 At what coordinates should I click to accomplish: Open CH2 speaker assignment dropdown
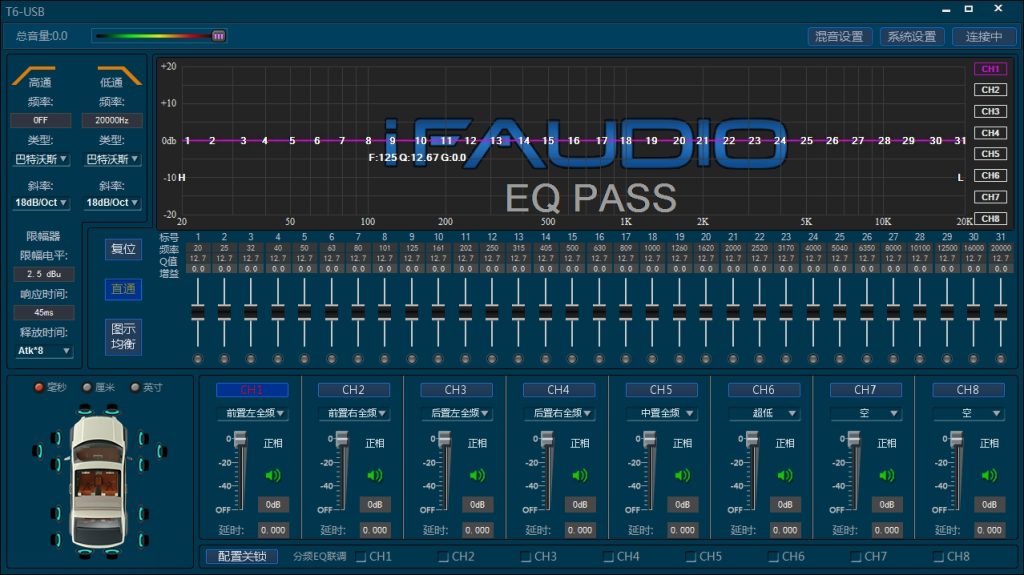click(x=356, y=413)
